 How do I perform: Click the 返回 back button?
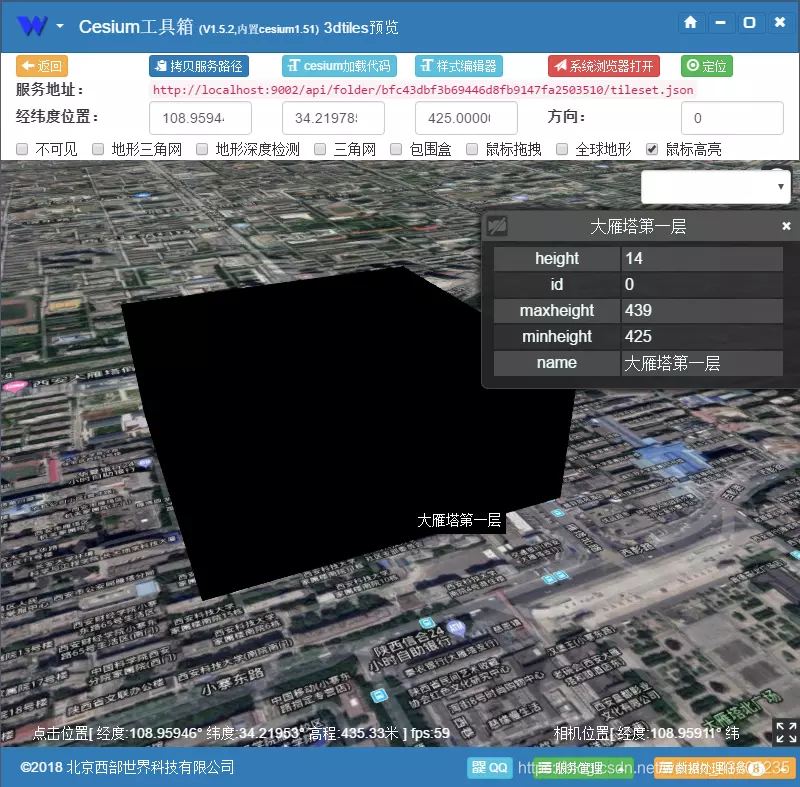[42, 66]
